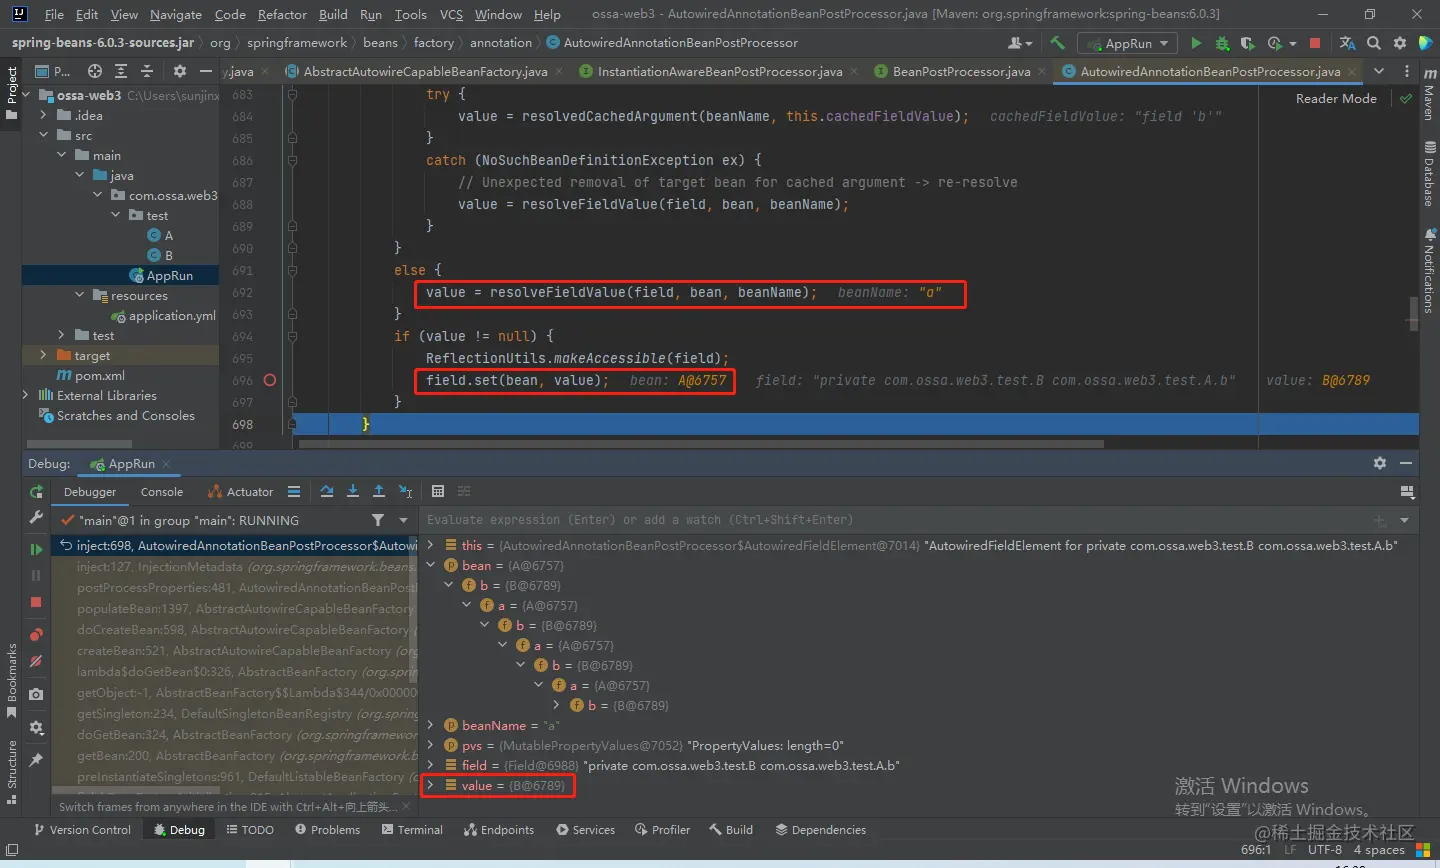Click the Evaluate expression input field
The height and width of the screenshot is (868, 1440).
(895, 520)
